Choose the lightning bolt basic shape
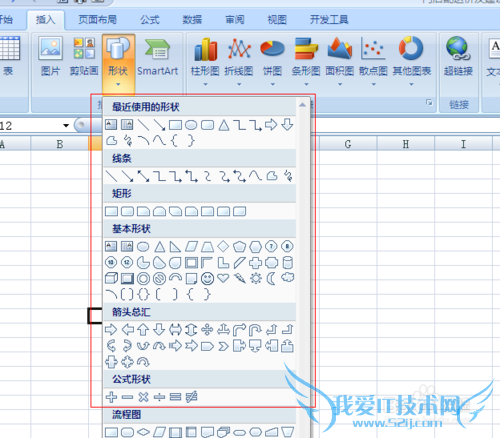Image resolution: width=500 pixels, height=438 pixels. [x=239, y=278]
